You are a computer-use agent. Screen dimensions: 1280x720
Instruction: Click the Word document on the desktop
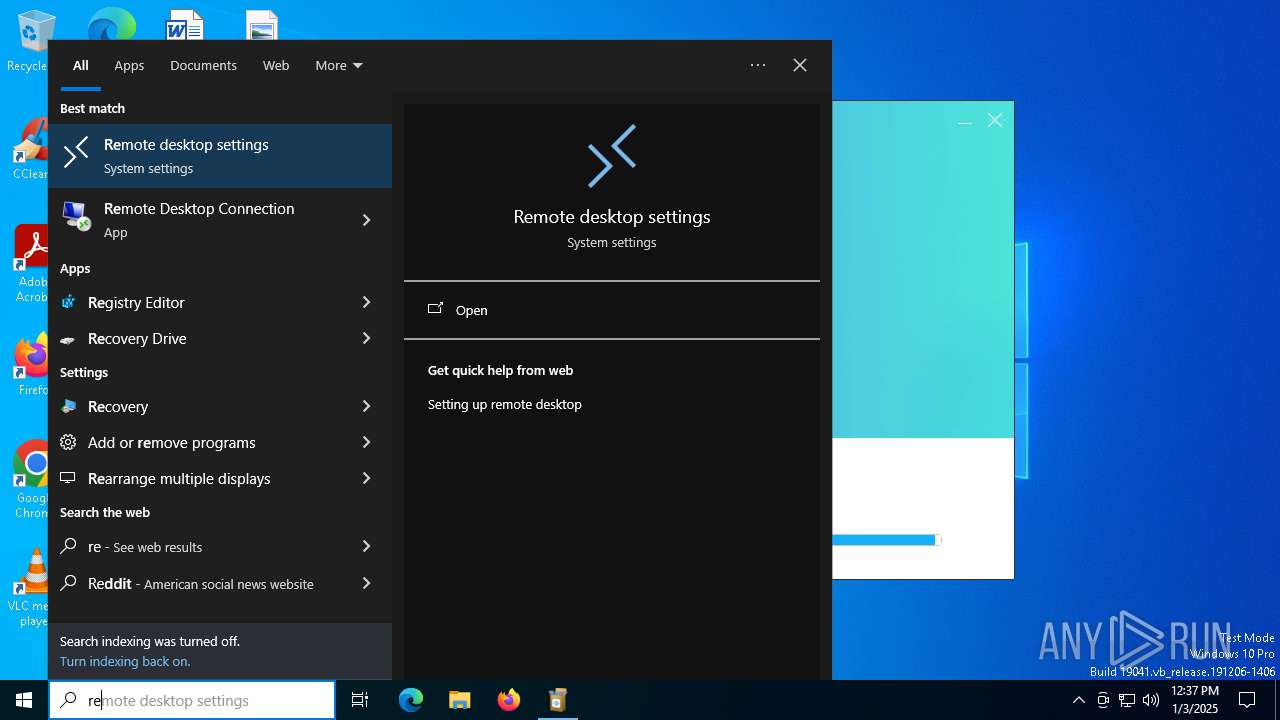[185, 24]
